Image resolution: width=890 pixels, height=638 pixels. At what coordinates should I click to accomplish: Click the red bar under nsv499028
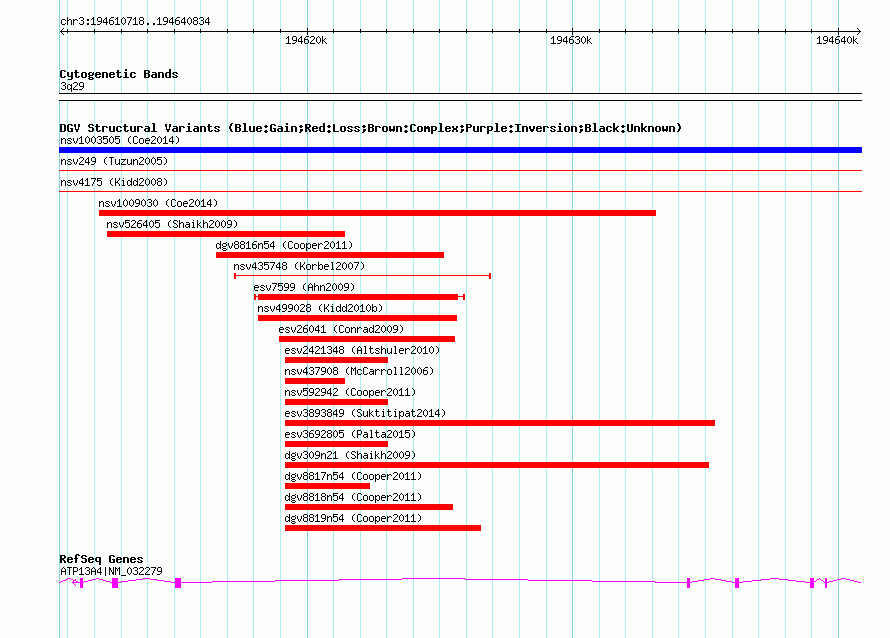pyautogui.click(x=358, y=318)
